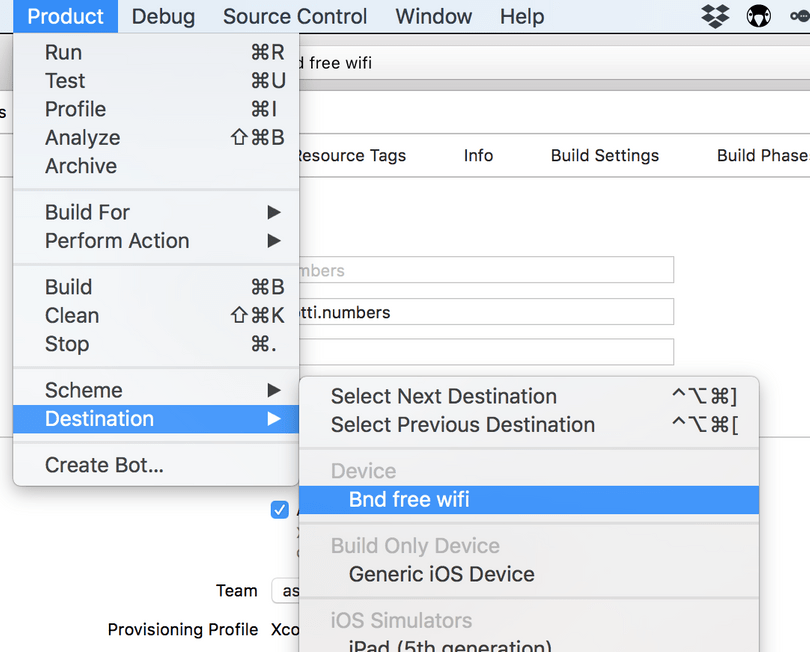Open the Debug menu
Image resolution: width=810 pixels, height=652 pixels.
163,16
